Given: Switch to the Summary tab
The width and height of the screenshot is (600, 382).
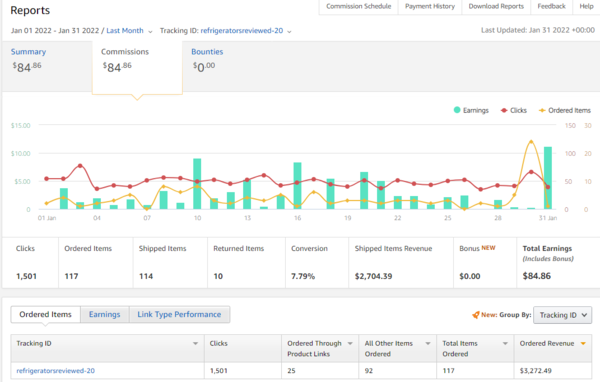Looking at the screenshot, I should point(28,52).
